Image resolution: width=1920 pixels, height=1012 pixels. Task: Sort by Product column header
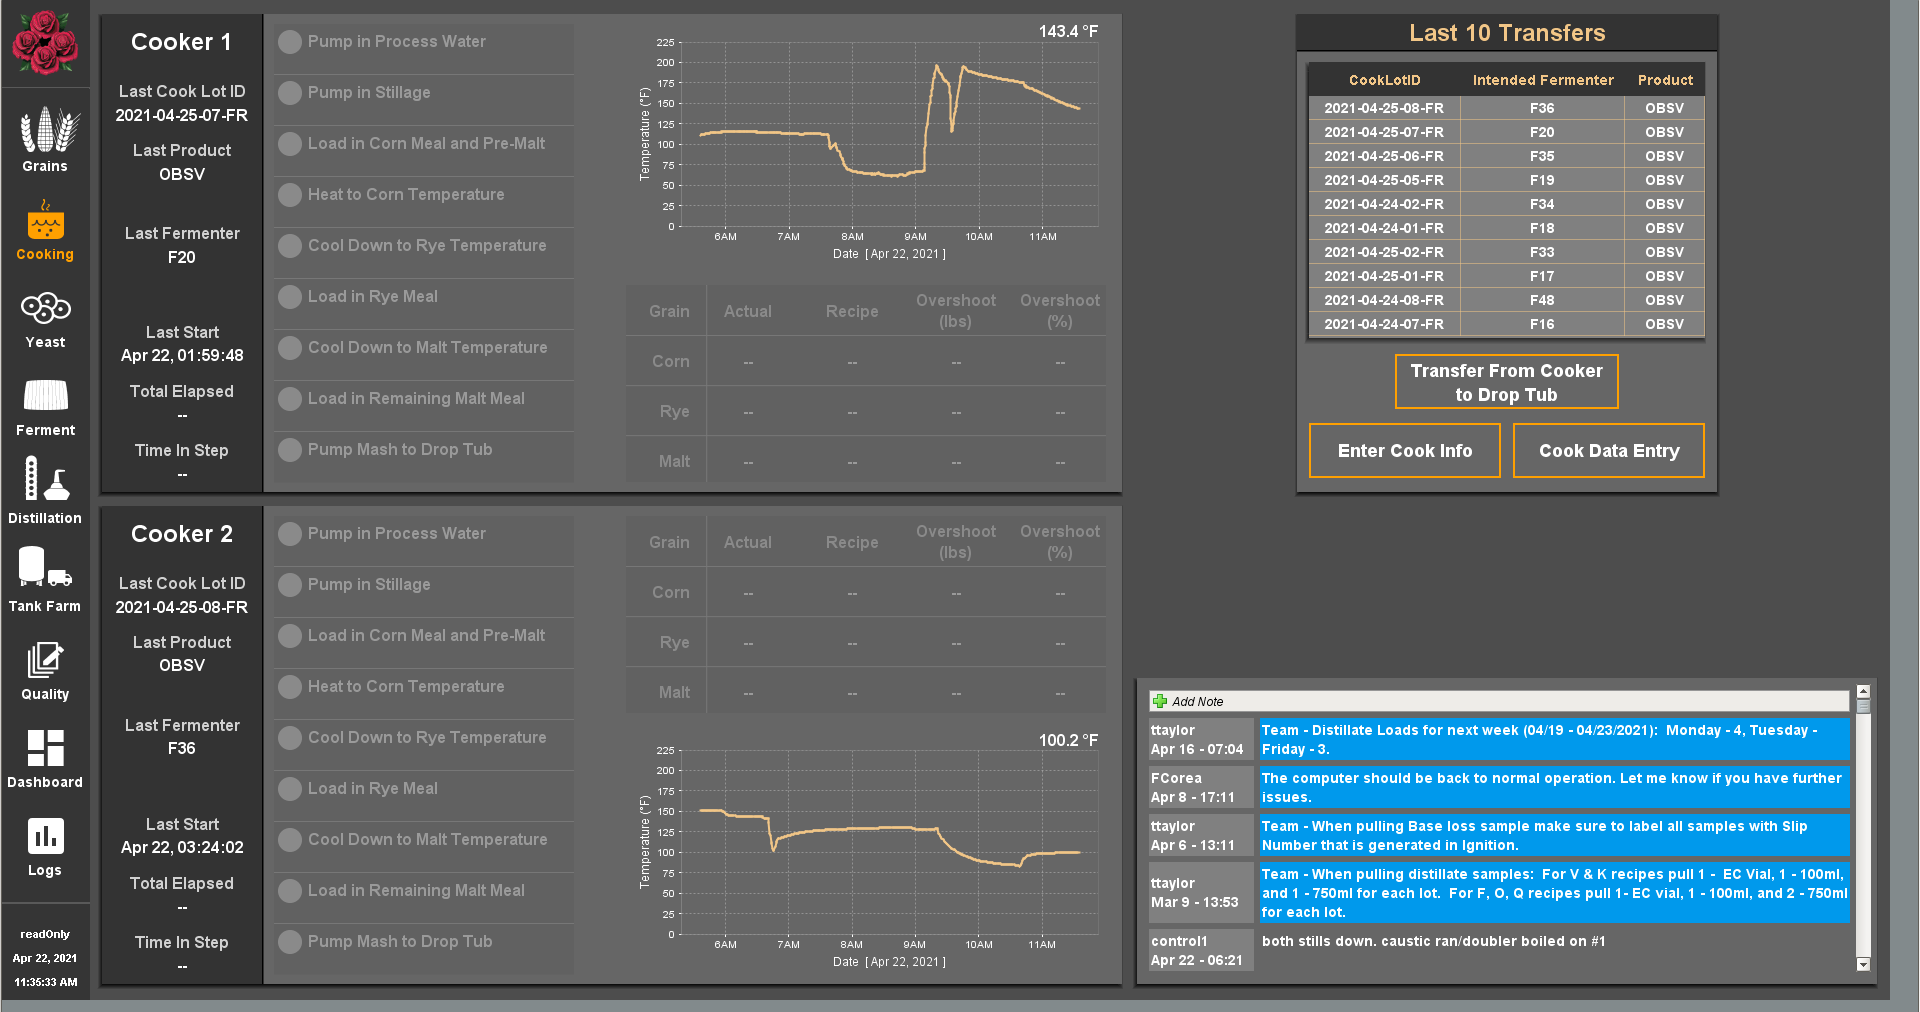1665,80
